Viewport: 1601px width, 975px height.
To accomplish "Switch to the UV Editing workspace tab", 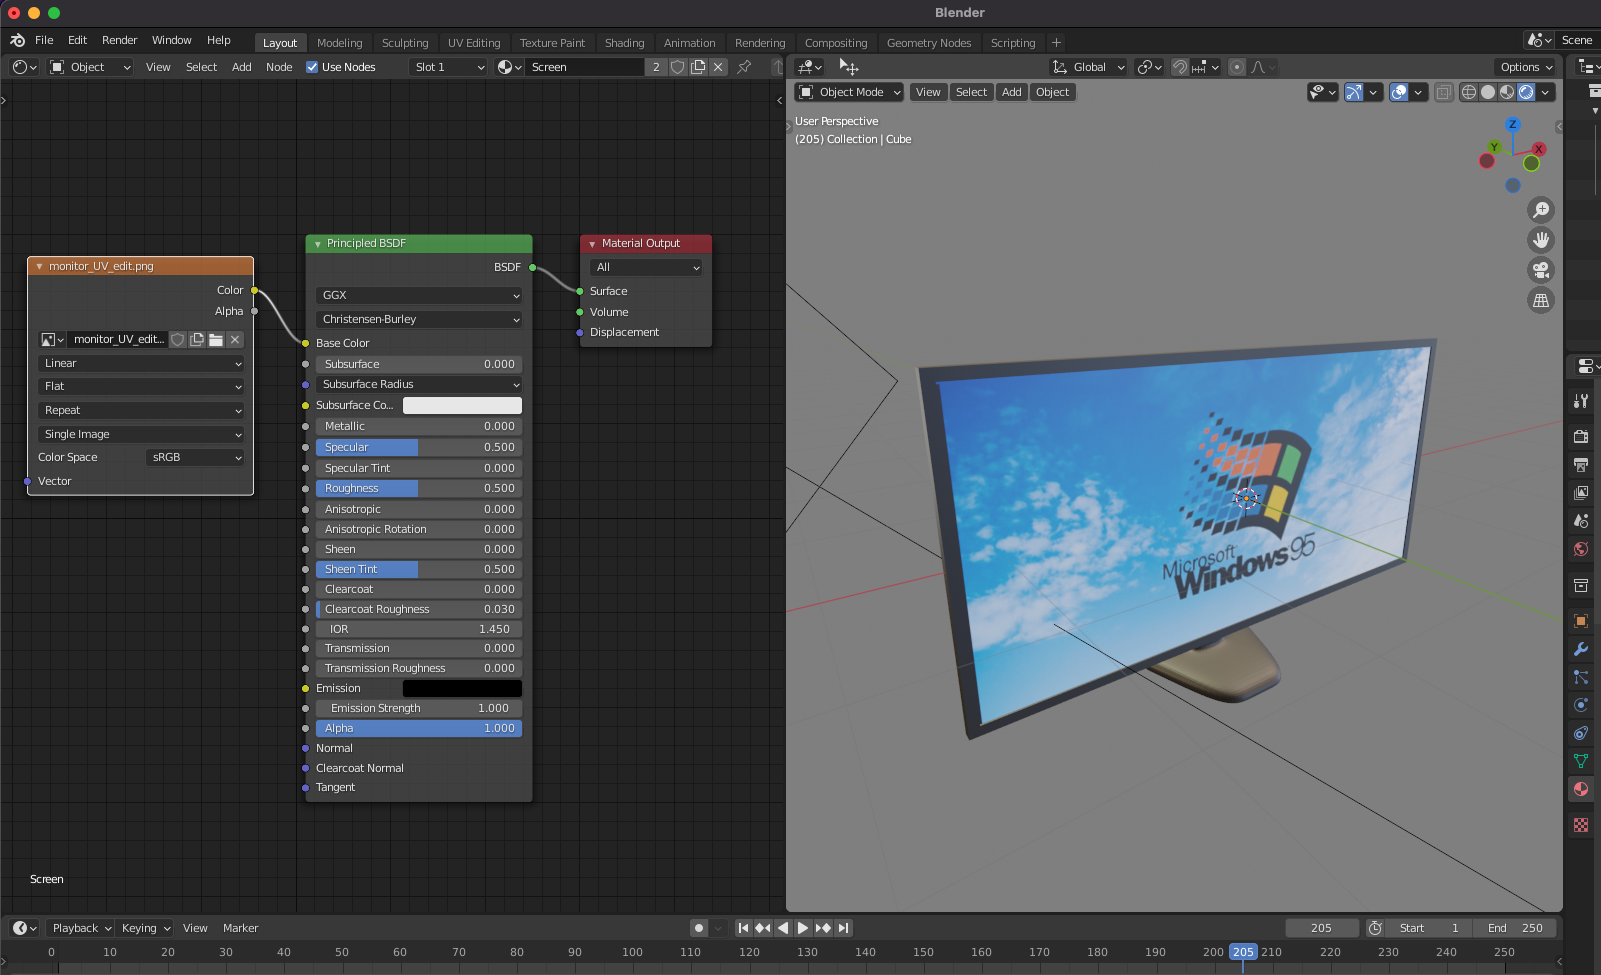I will pyautogui.click(x=474, y=43).
